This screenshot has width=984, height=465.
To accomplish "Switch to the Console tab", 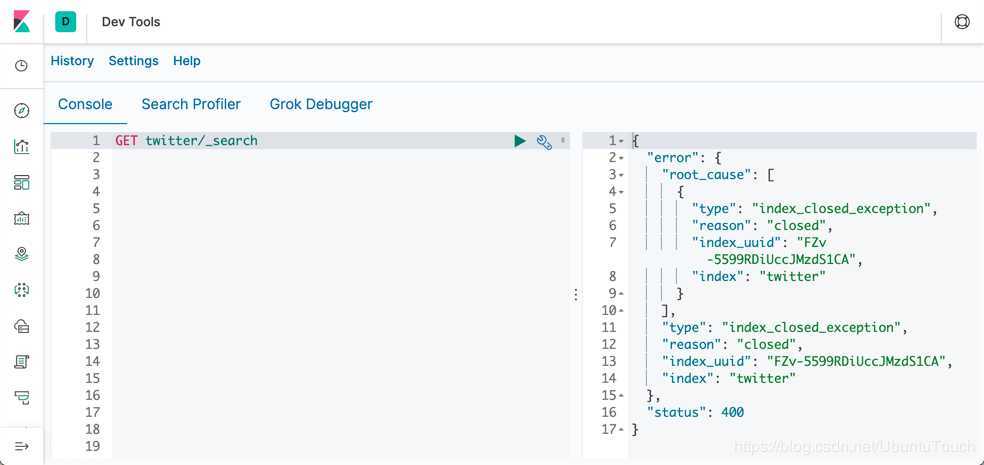I will 85,104.
